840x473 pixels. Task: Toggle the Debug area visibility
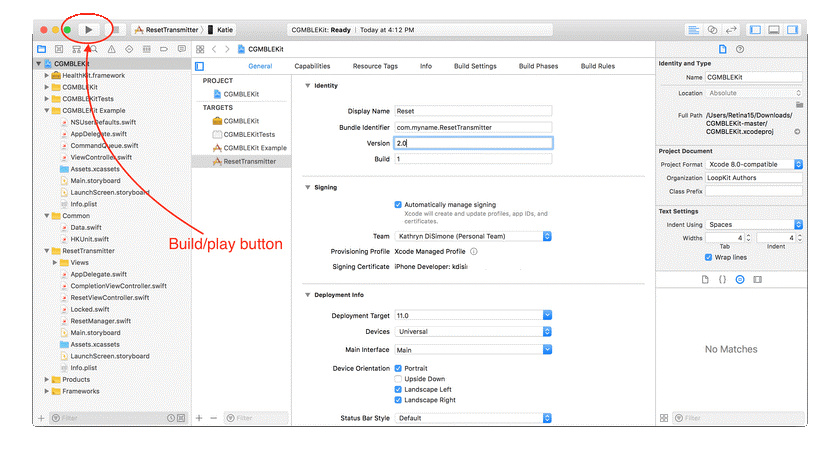[774, 30]
